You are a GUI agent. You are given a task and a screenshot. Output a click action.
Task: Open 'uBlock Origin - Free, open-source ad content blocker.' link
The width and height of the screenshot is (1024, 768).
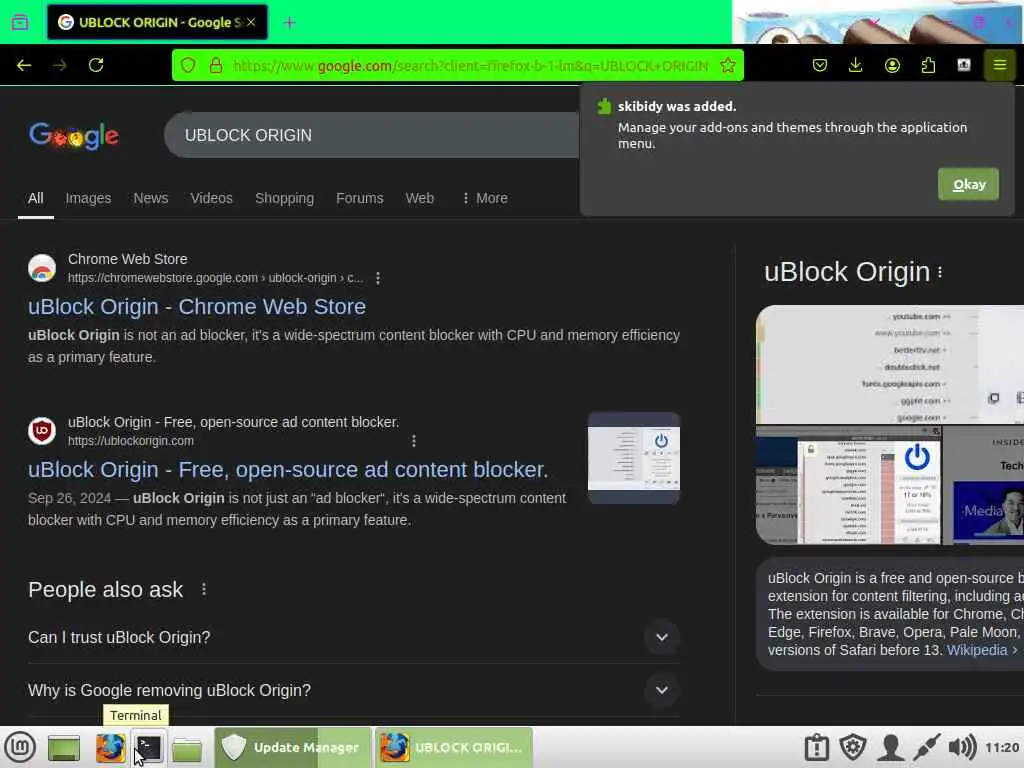pyautogui.click(x=288, y=470)
